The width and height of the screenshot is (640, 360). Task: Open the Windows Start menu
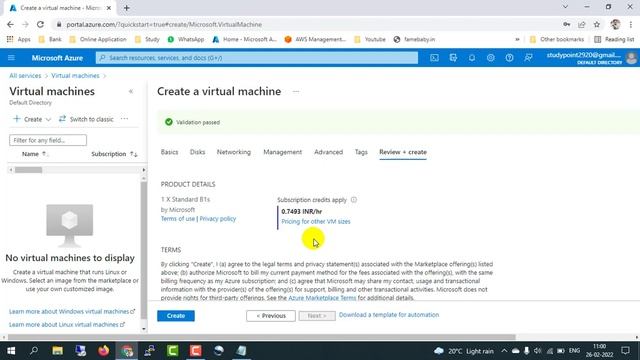[11, 351]
